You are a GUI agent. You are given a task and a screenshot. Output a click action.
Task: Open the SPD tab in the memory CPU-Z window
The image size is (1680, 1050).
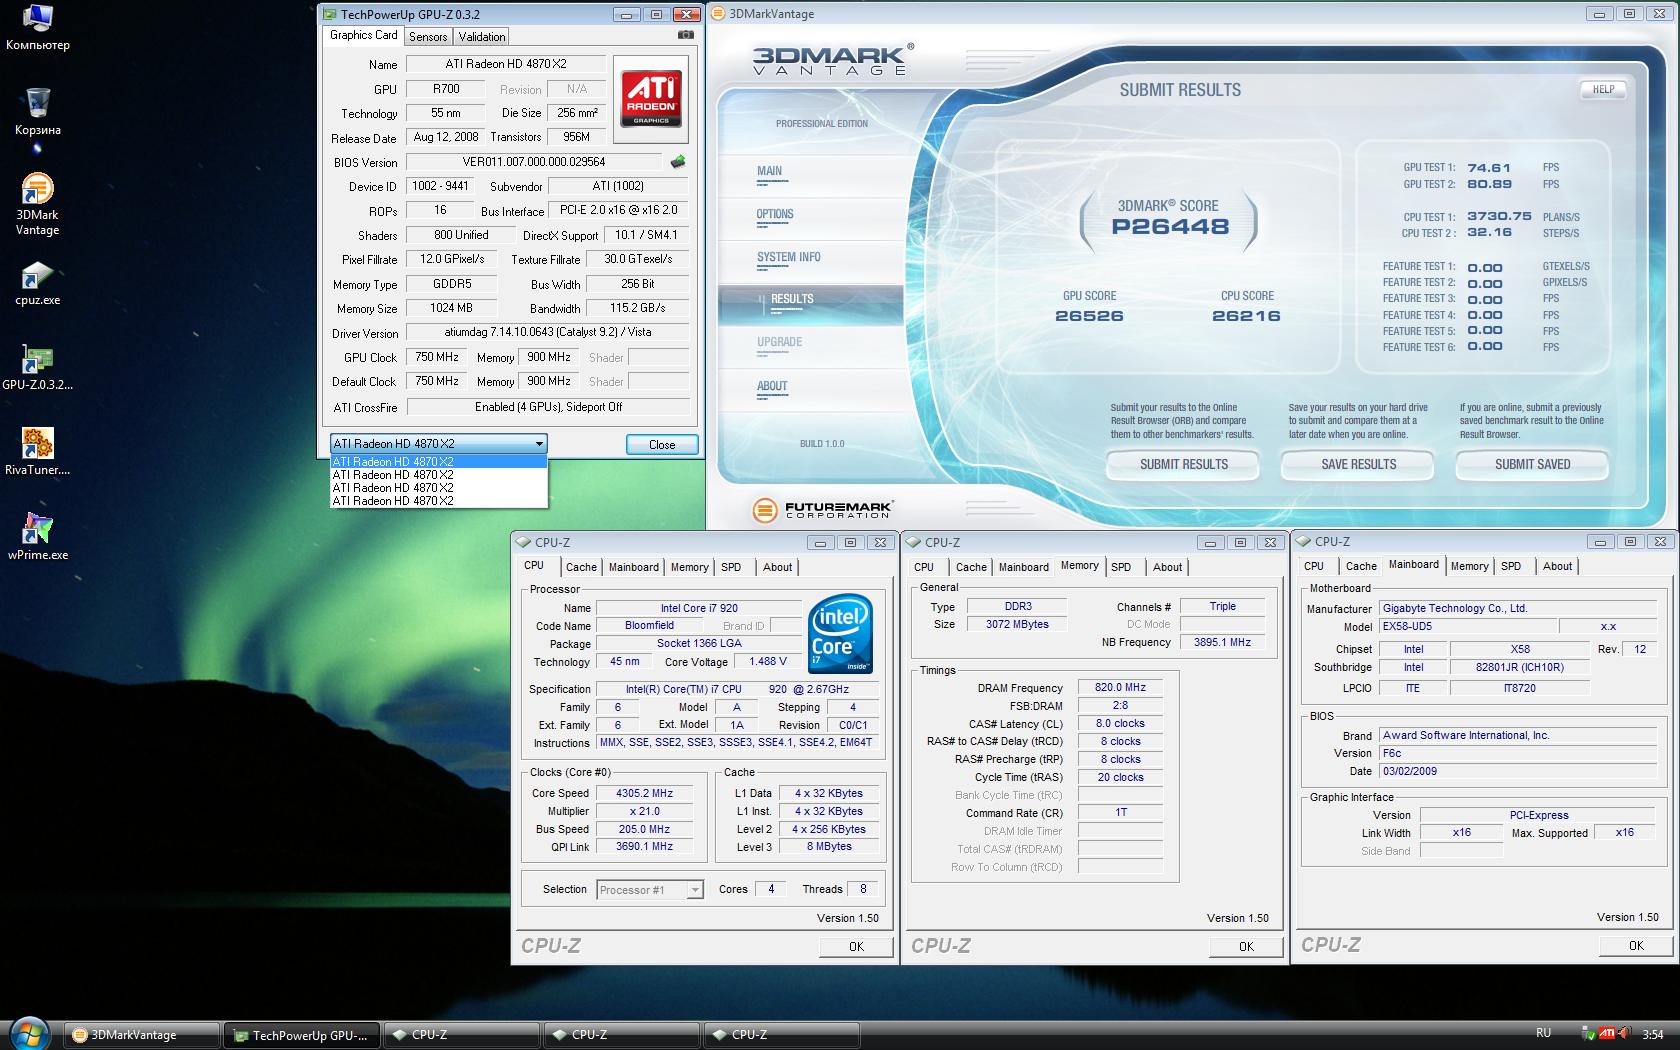pos(1121,567)
